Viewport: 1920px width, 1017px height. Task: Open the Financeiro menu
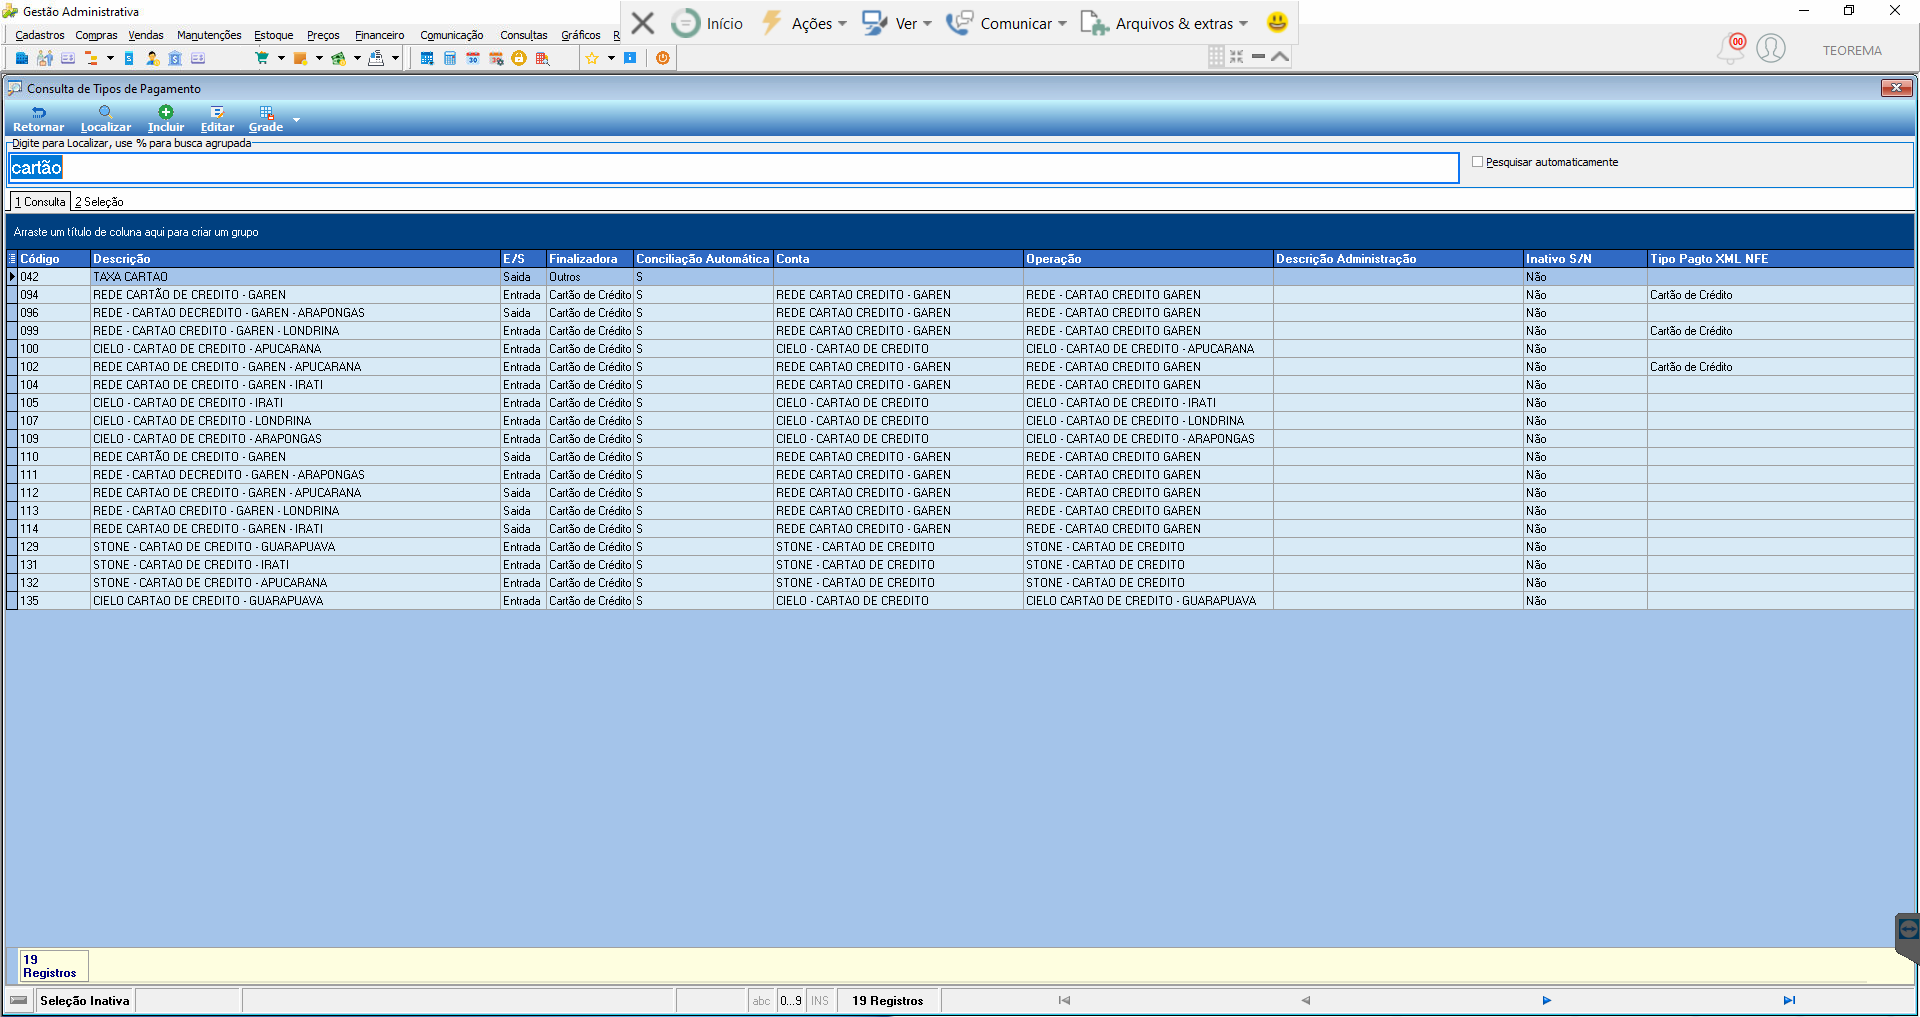380,35
